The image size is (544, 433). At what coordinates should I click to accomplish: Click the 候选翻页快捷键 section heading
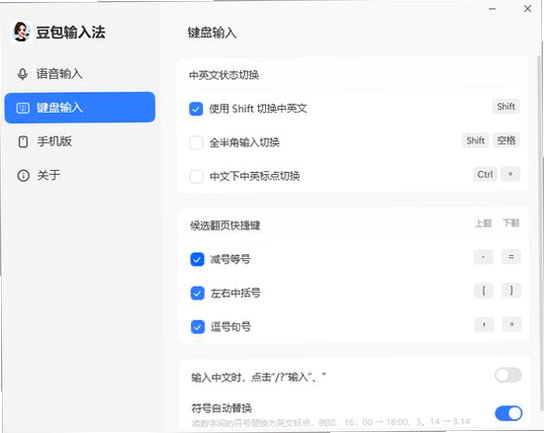click(x=225, y=226)
